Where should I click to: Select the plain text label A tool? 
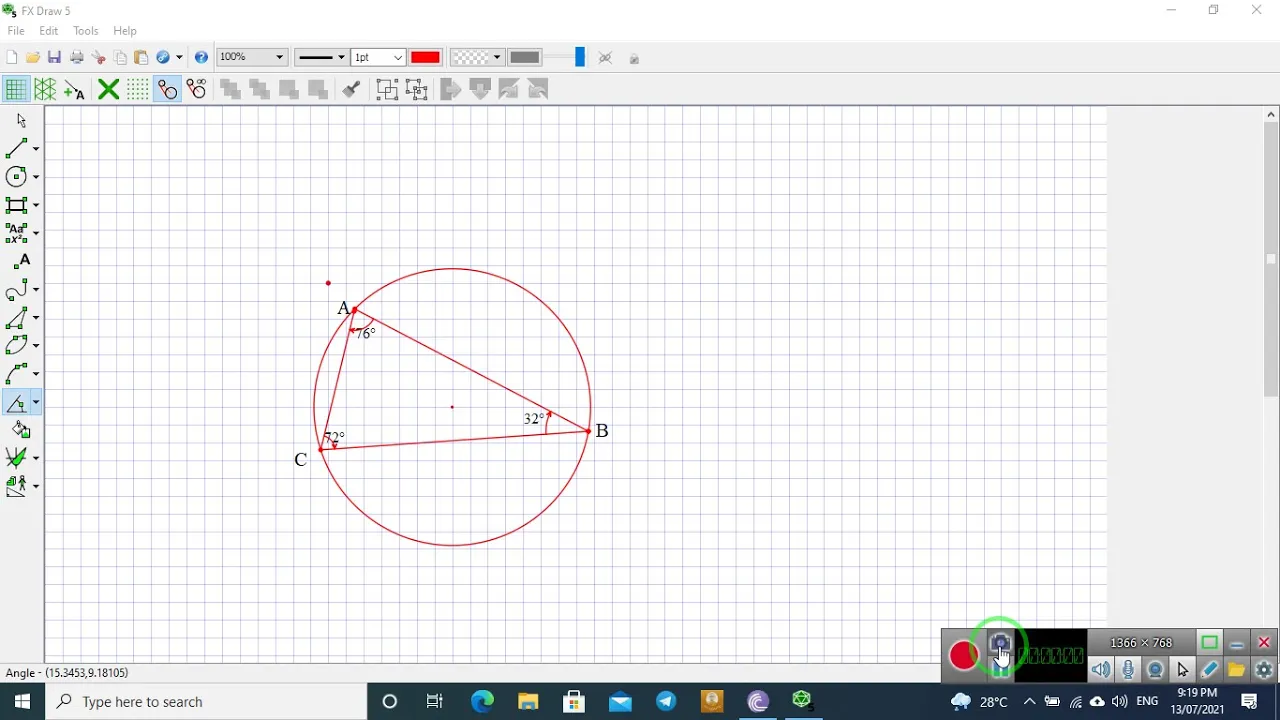tap(23, 261)
